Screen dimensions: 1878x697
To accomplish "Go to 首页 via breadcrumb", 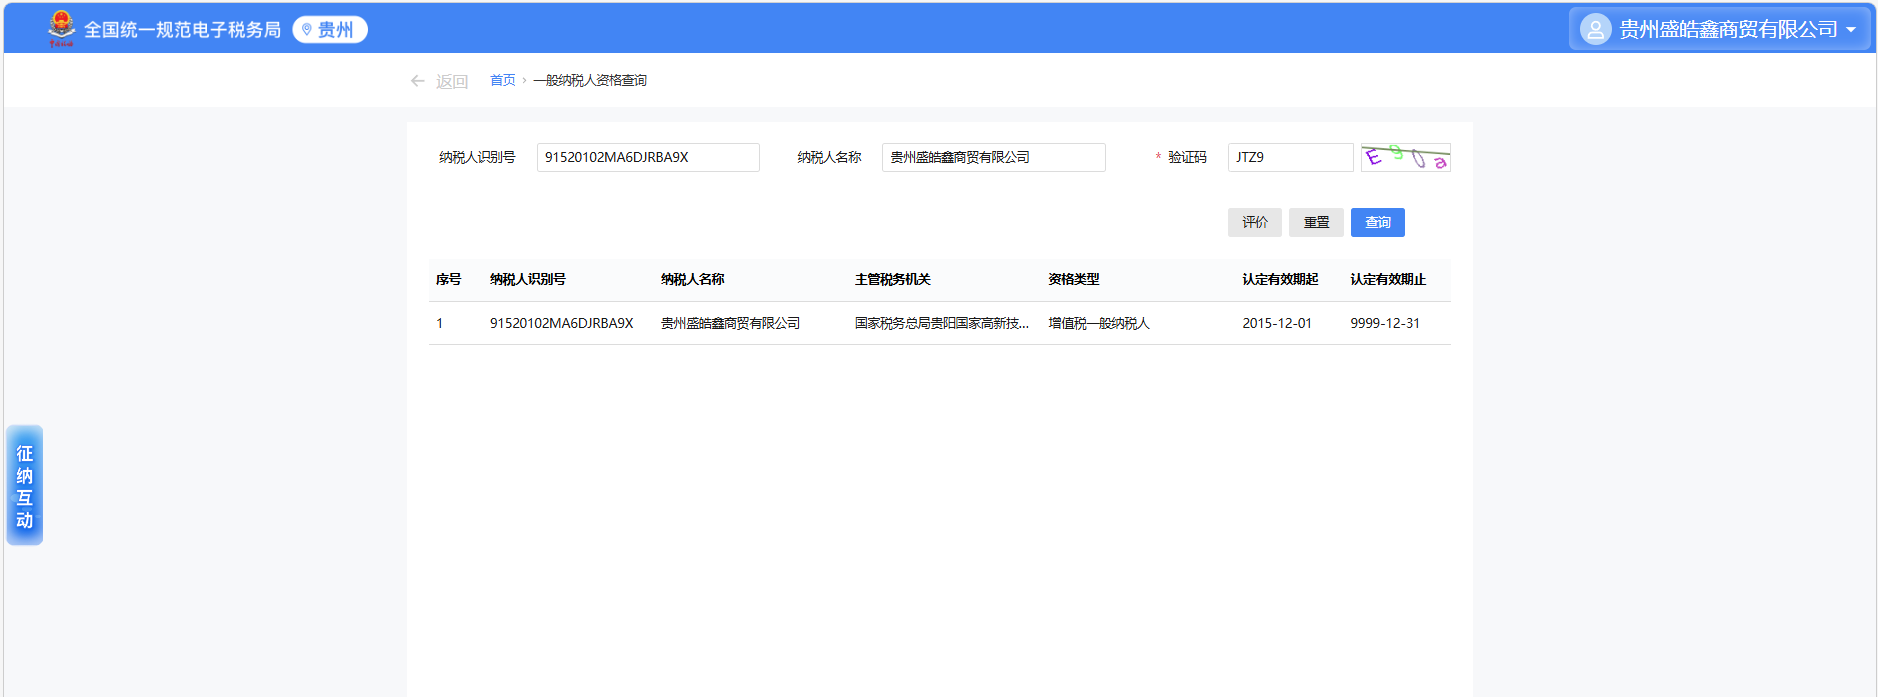I will point(502,81).
